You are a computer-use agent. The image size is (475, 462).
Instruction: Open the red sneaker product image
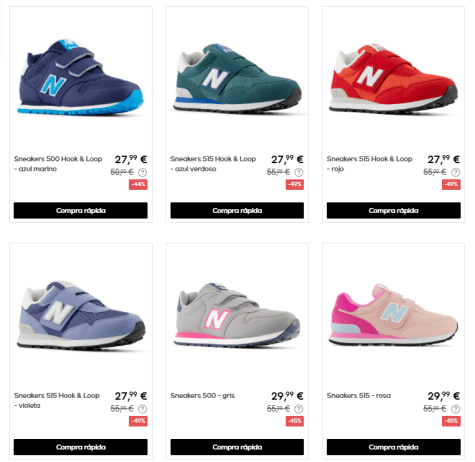click(x=394, y=77)
